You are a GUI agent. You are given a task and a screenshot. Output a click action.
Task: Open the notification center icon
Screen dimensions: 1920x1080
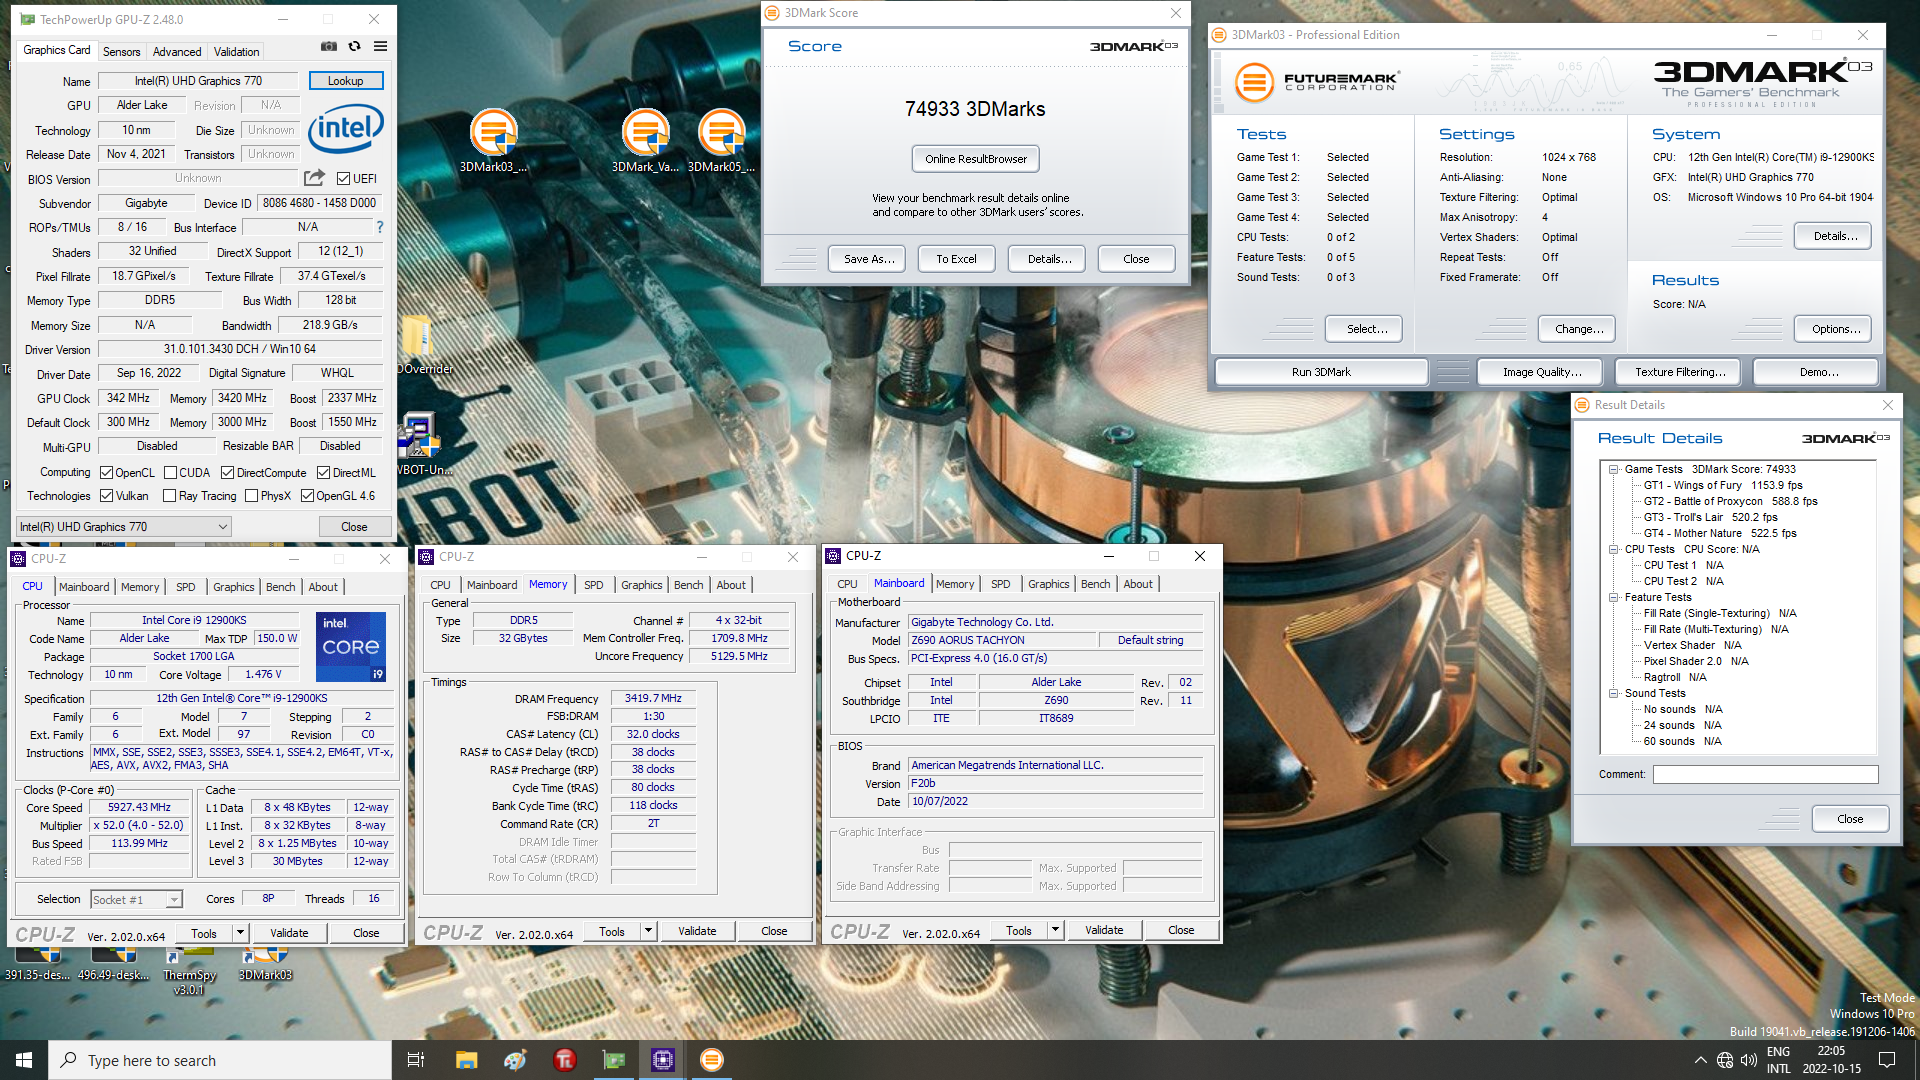pyautogui.click(x=1887, y=1060)
